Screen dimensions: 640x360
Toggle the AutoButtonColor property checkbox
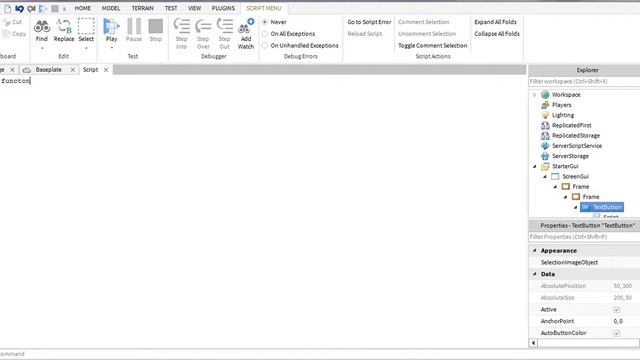coord(617,333)
